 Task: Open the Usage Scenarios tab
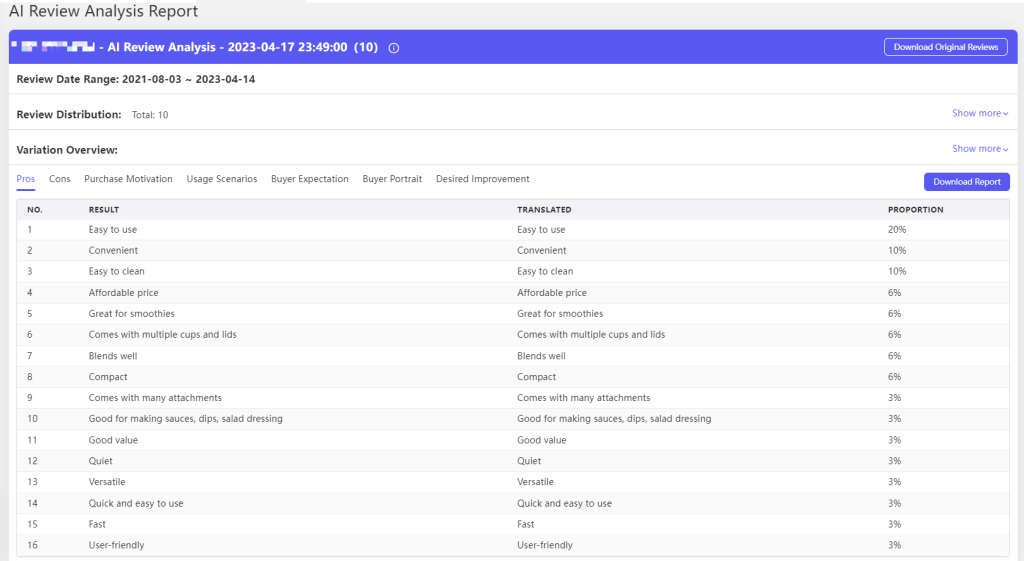click(221, 179)
